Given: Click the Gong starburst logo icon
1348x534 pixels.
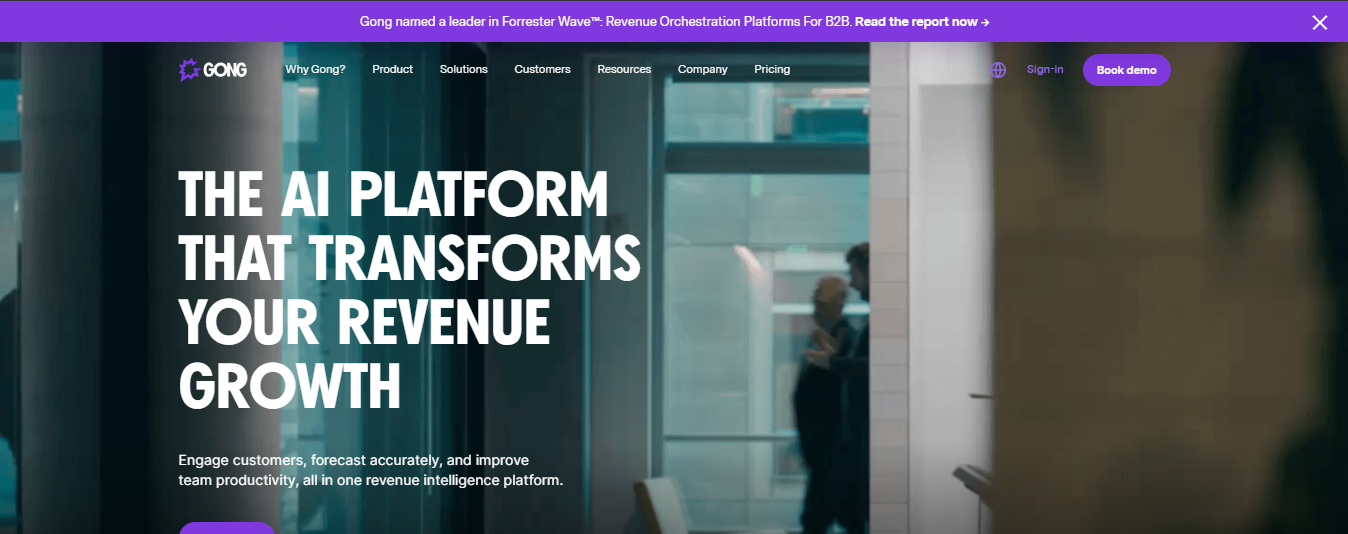Looking at the screenshot, I should [x=189, y=70].
